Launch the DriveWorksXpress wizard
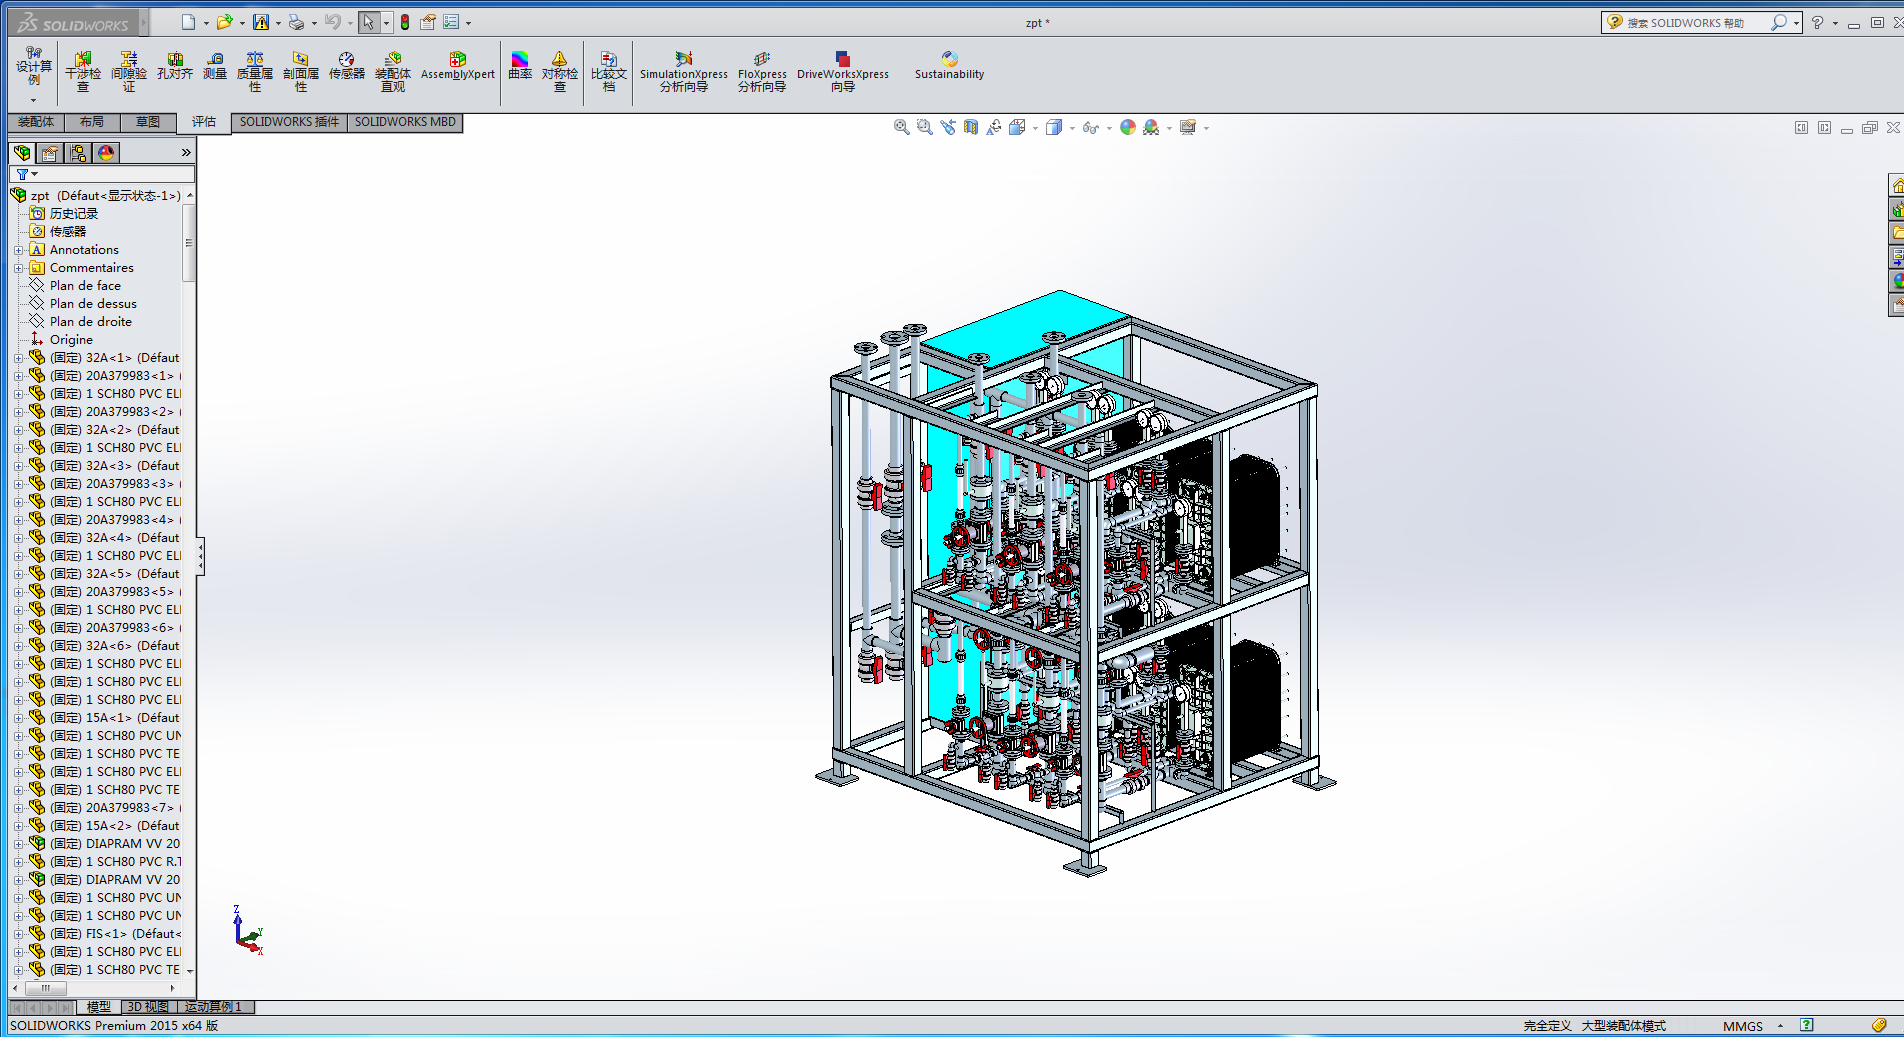 coord(843,72)
